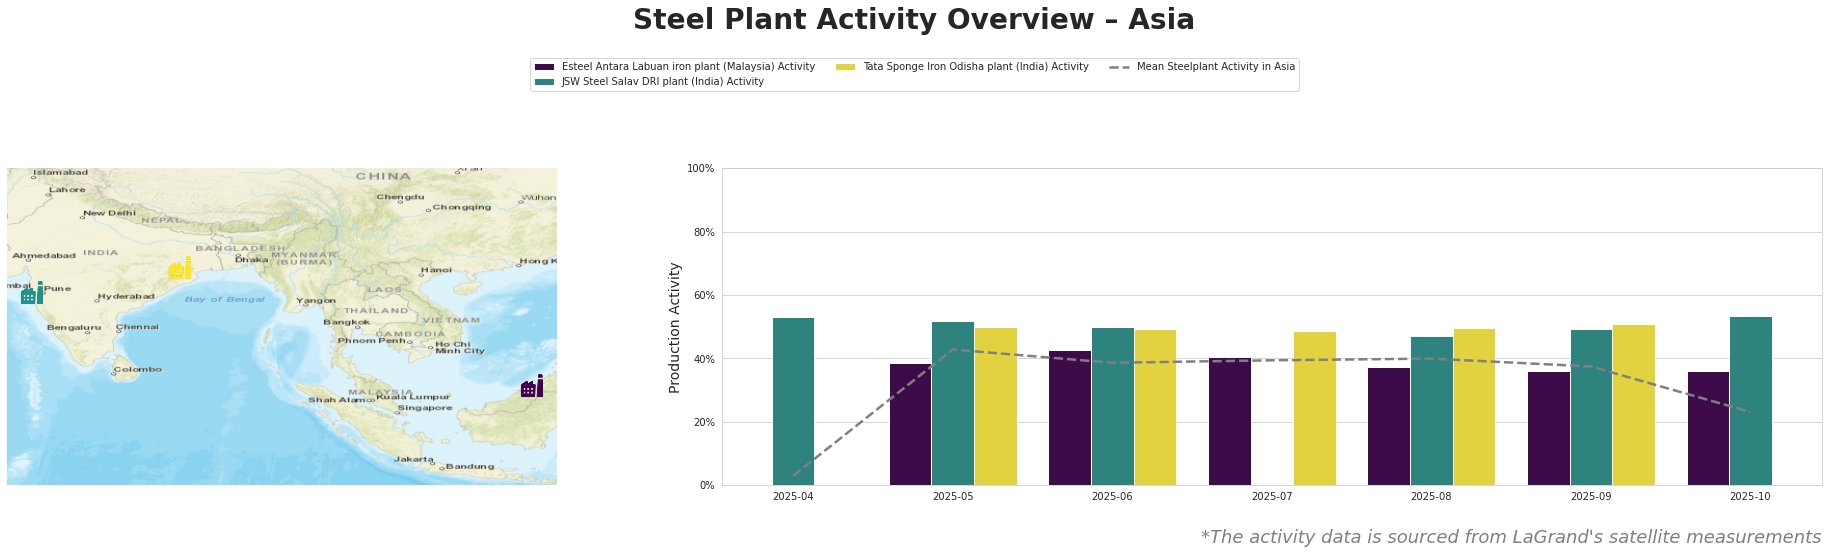Click the yellow bar for 2025-09
The height and width of the screenshot is (554, 1828).
[x=1633, y=405]
